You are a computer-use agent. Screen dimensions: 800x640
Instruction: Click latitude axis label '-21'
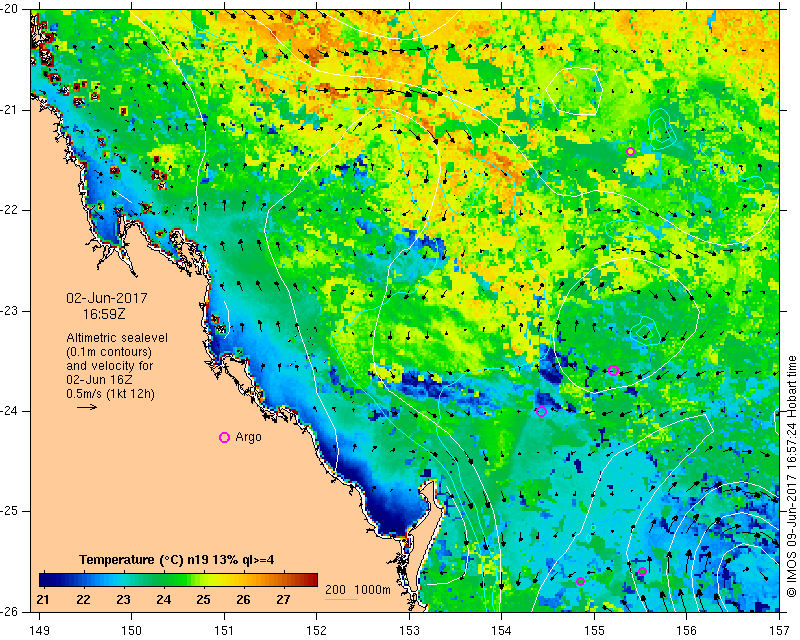pos(10,110)
